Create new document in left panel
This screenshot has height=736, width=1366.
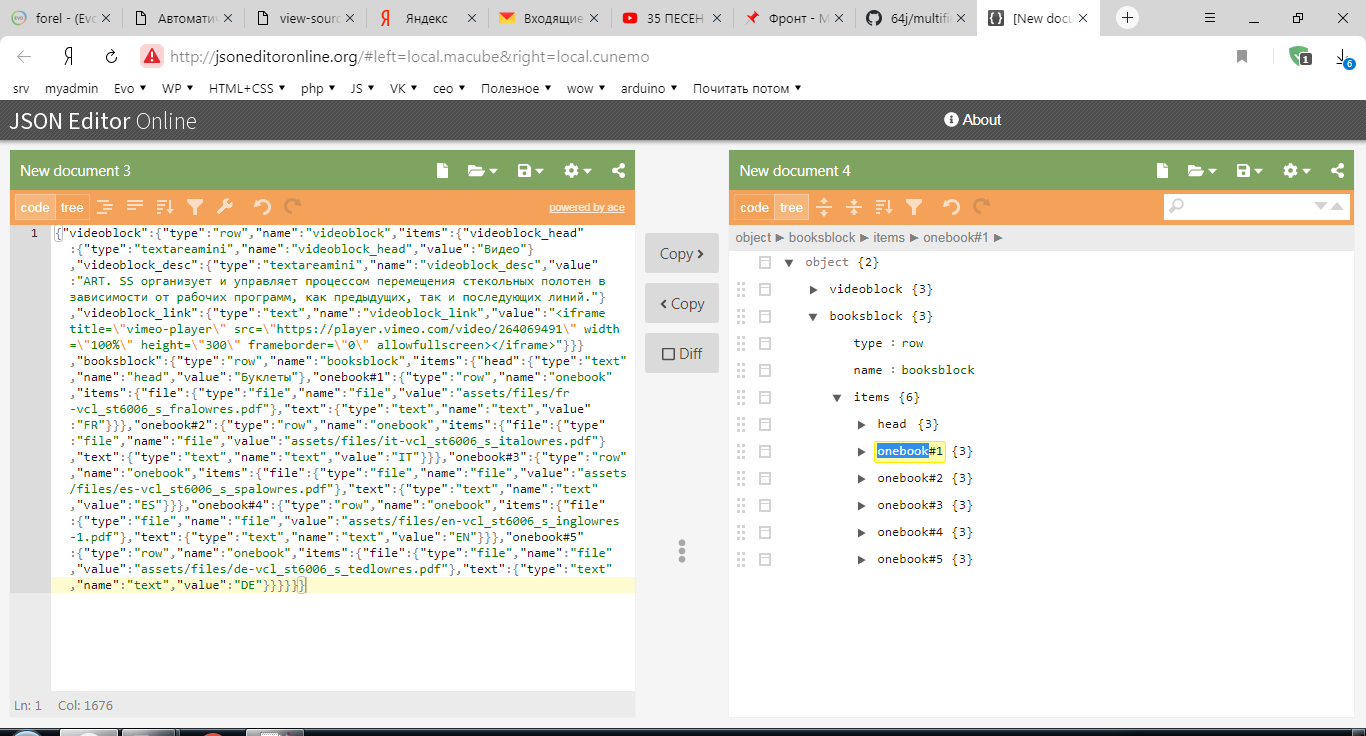click(x=442, y=171)
